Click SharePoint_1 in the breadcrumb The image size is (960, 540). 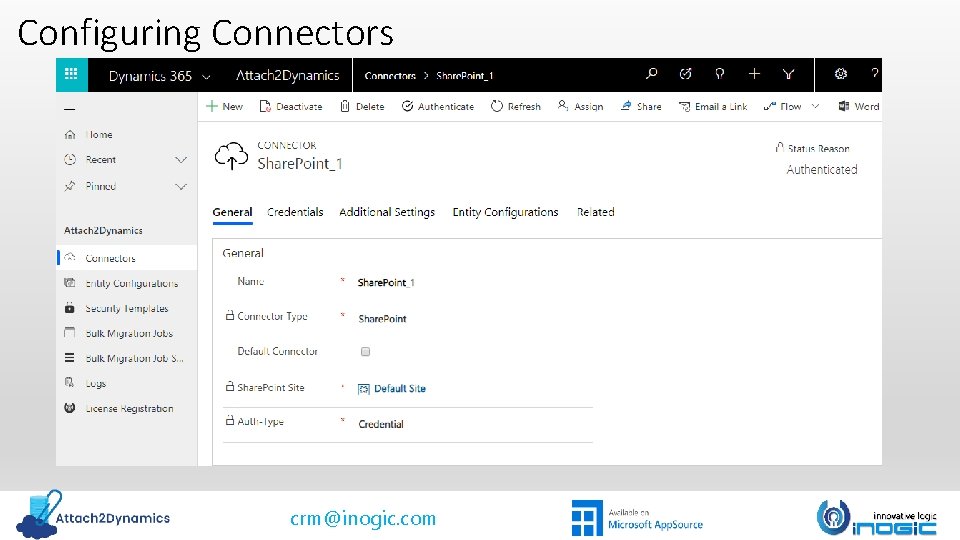point(465,76)
